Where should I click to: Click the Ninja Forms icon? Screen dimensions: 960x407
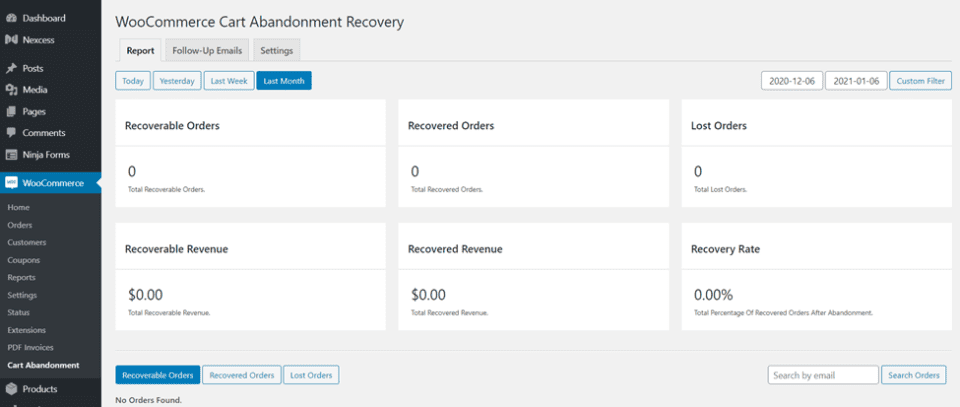pyautogui.click(x=11, y=154)
